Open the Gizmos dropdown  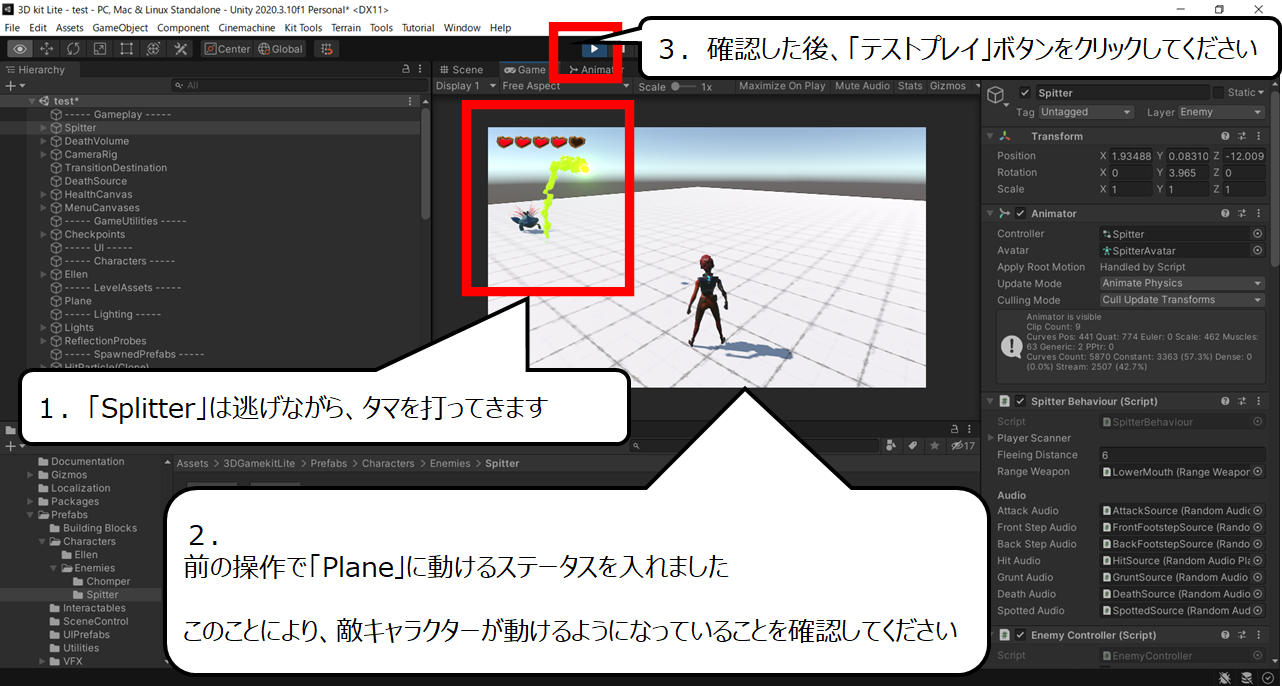tap(952, 86)
